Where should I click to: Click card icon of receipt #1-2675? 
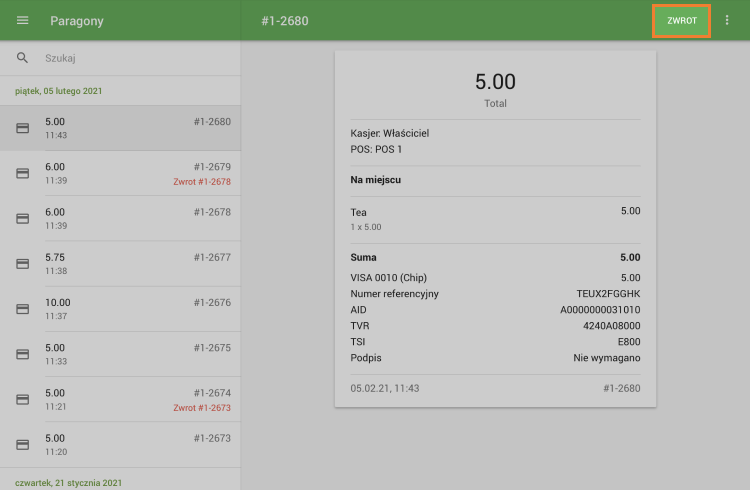tap(22, 354)
